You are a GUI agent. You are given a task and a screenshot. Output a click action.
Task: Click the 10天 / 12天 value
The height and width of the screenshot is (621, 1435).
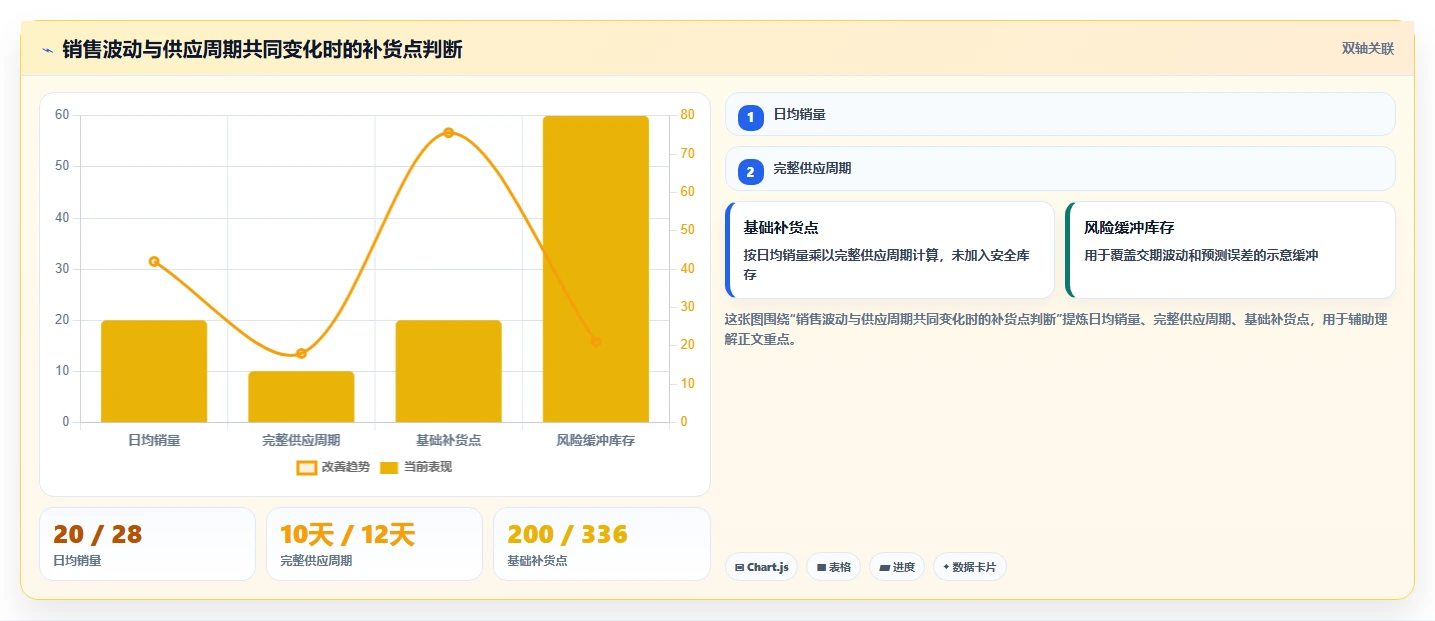click(x=347, y=534)
